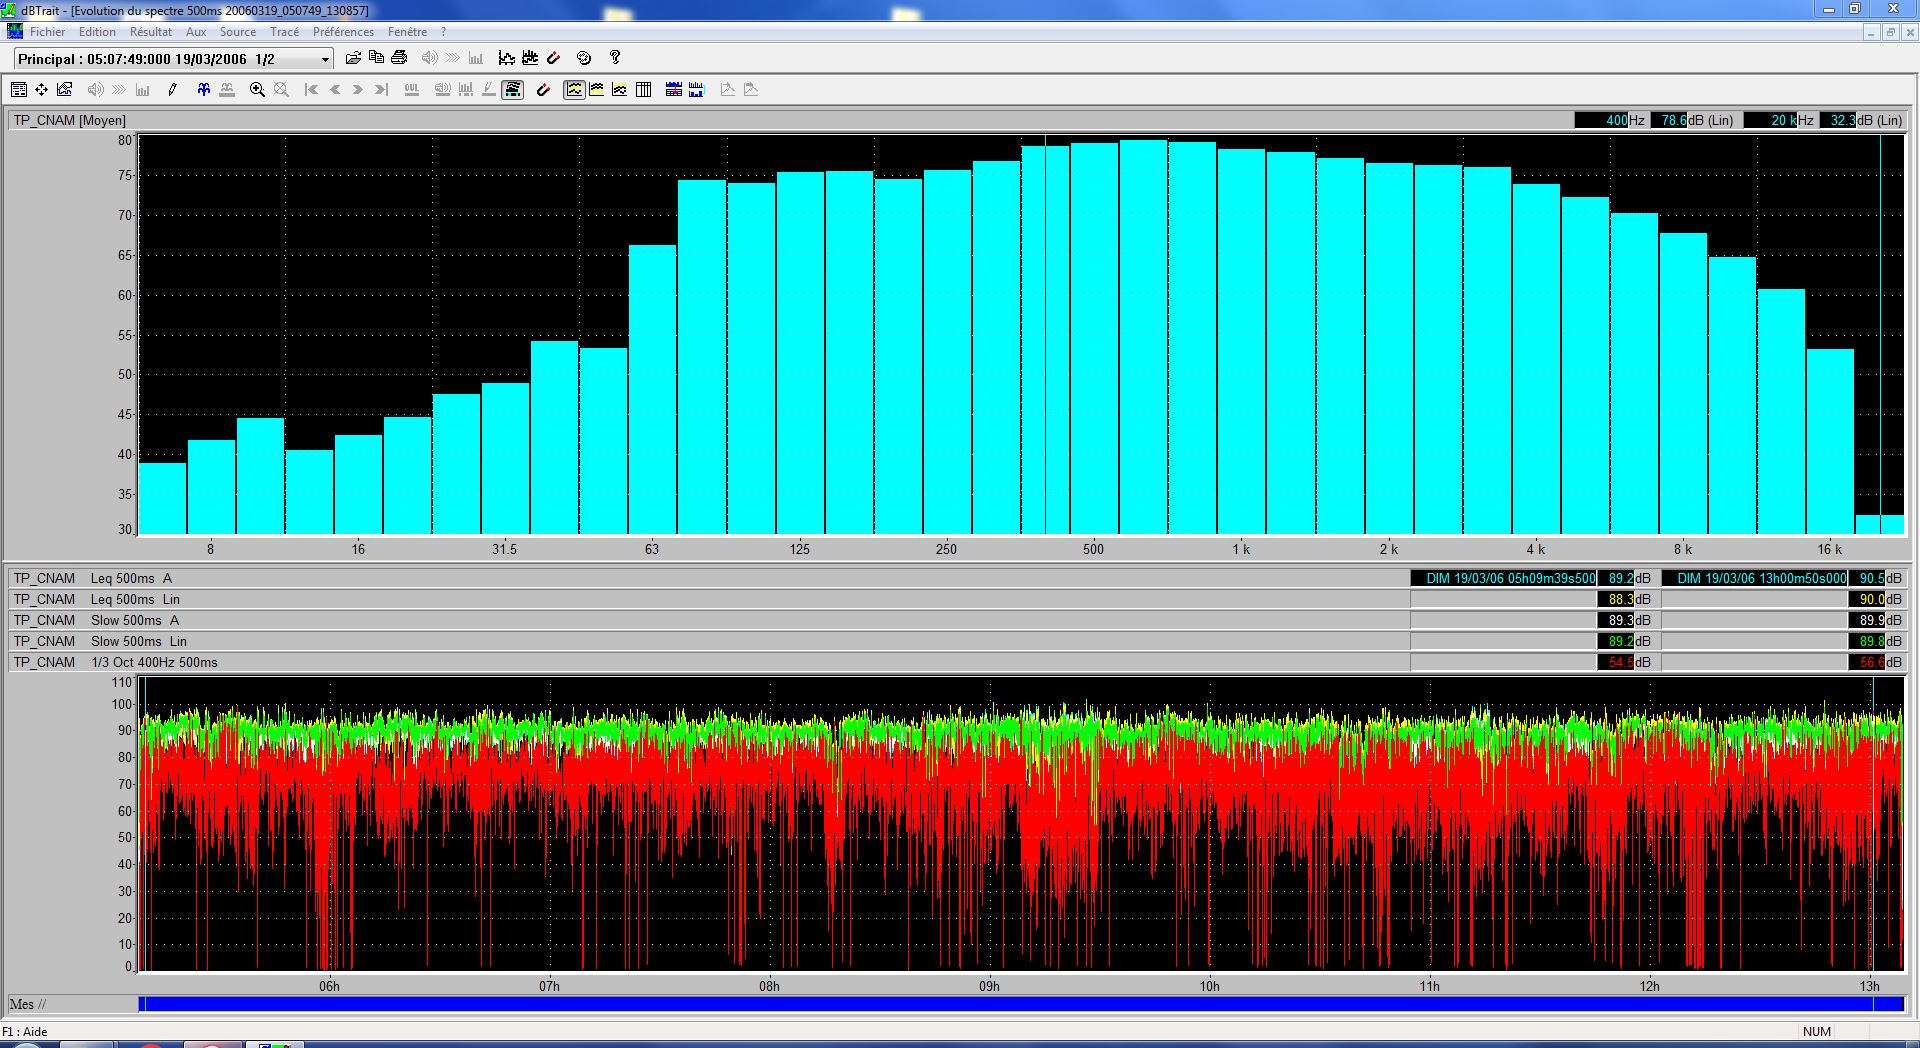
Task: Click the zoom in magnifier icon
Action: 257,90
